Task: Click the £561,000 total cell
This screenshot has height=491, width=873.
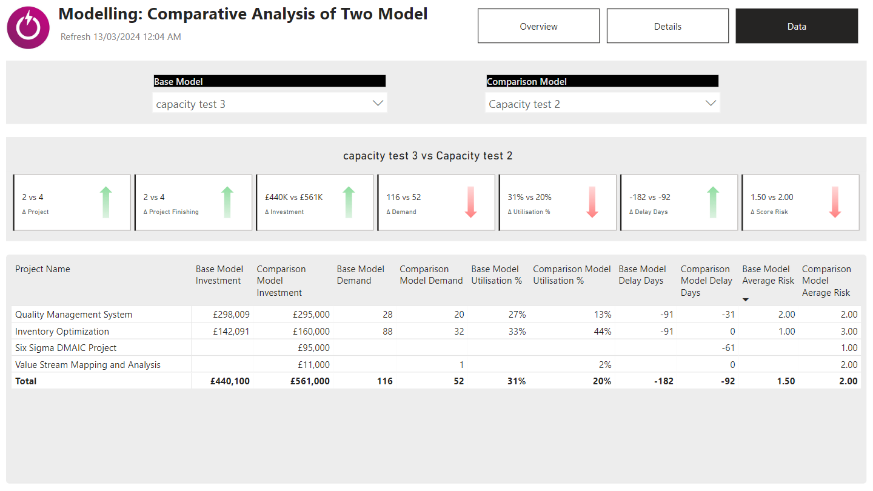Action: (310, 381)
